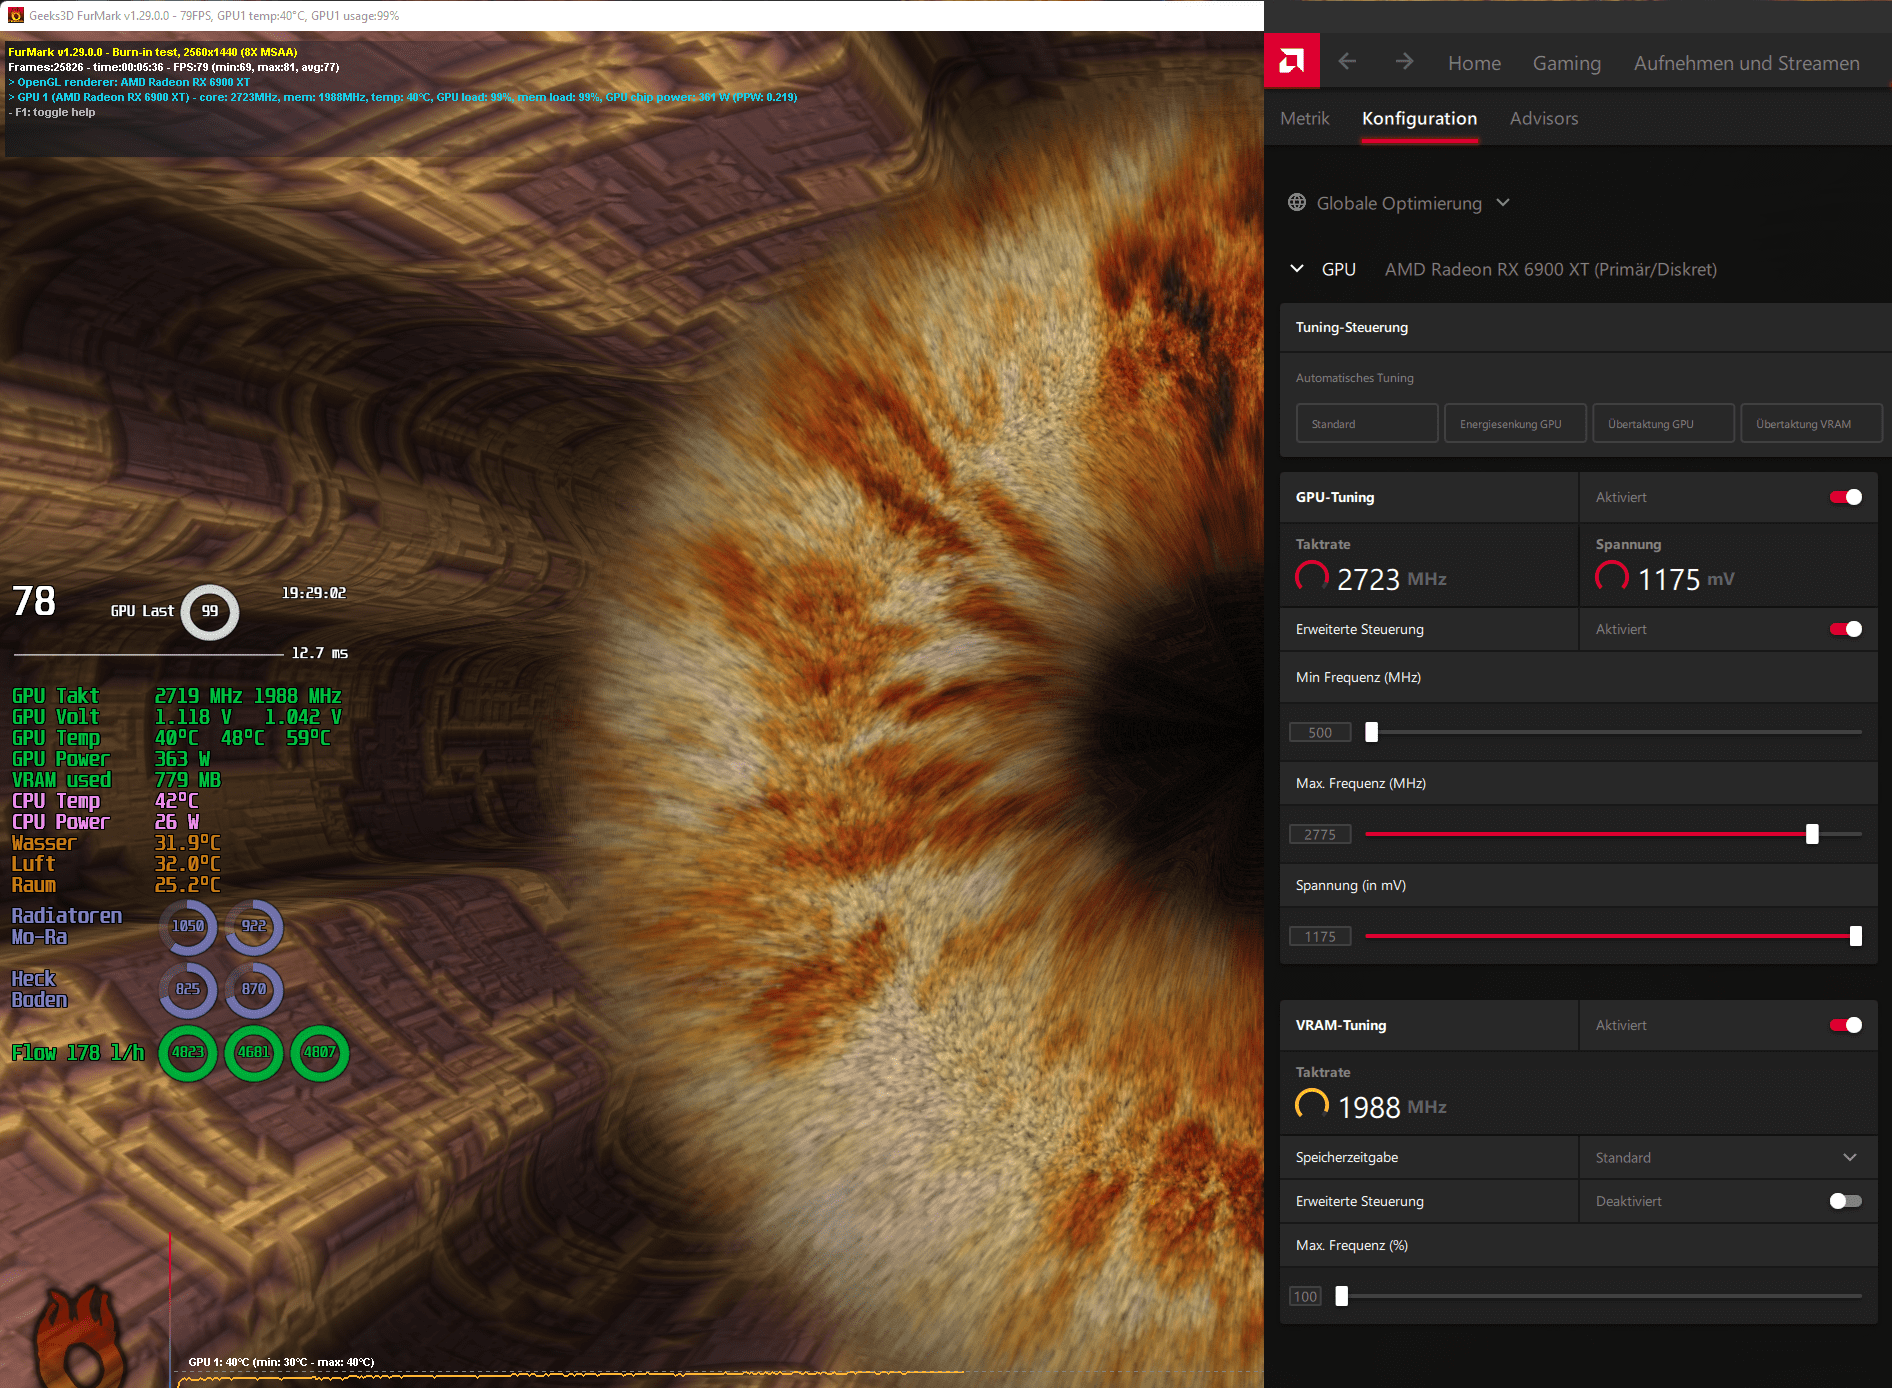Click the FurMark flame logo
This screenshot has width=1892, height=1388.
(80, 1336)
